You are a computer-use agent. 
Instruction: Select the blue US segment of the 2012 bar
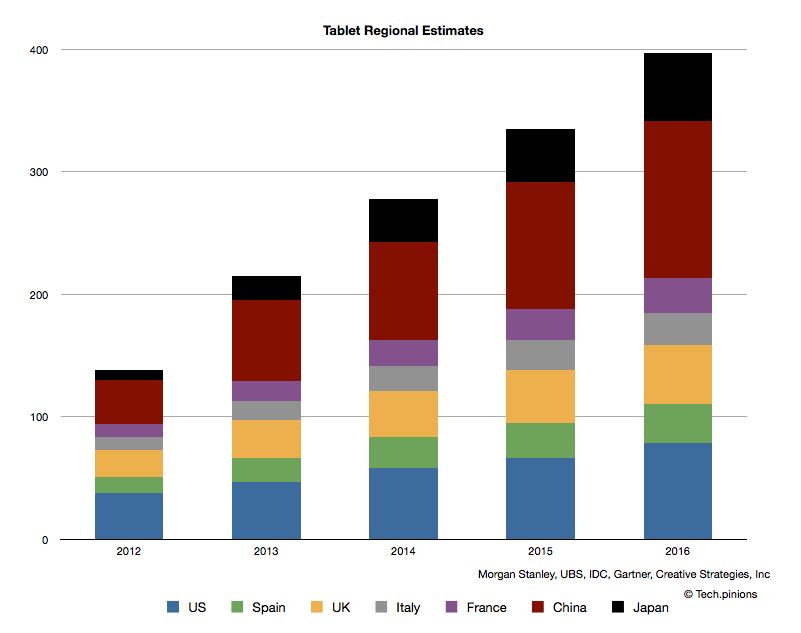129,516
